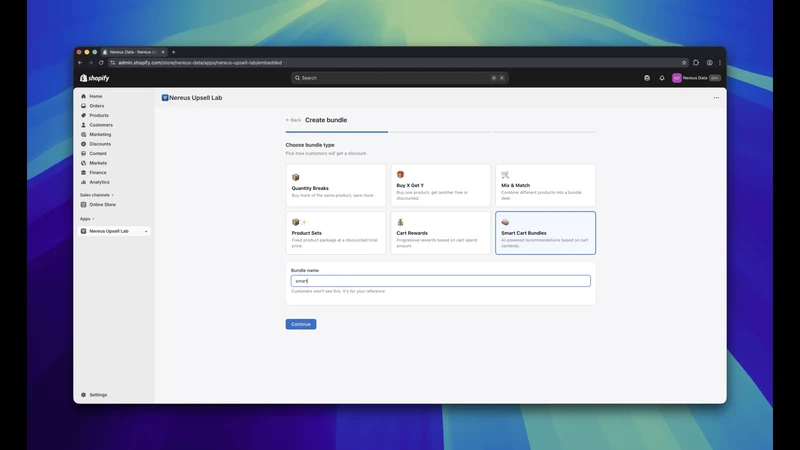The image size is (800, 450).
Task: Click the Markets globe icon
Action: click(84, 163)
